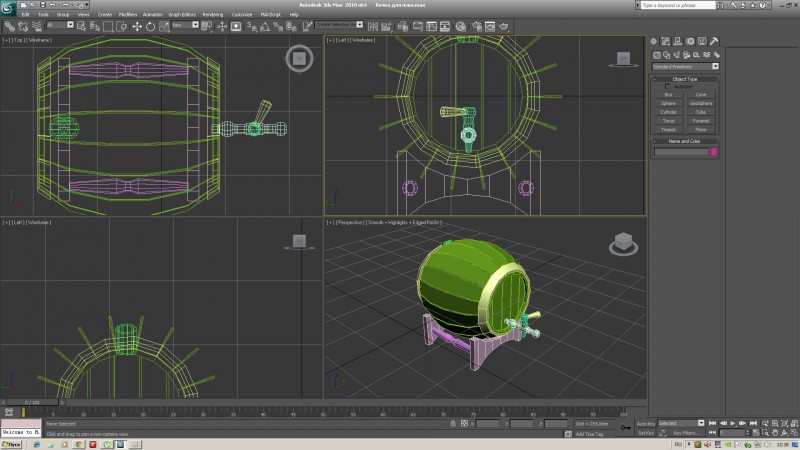Screen dimensions: 800x450
Task: Click the Teapot primitive button
Action: [668, 129]
